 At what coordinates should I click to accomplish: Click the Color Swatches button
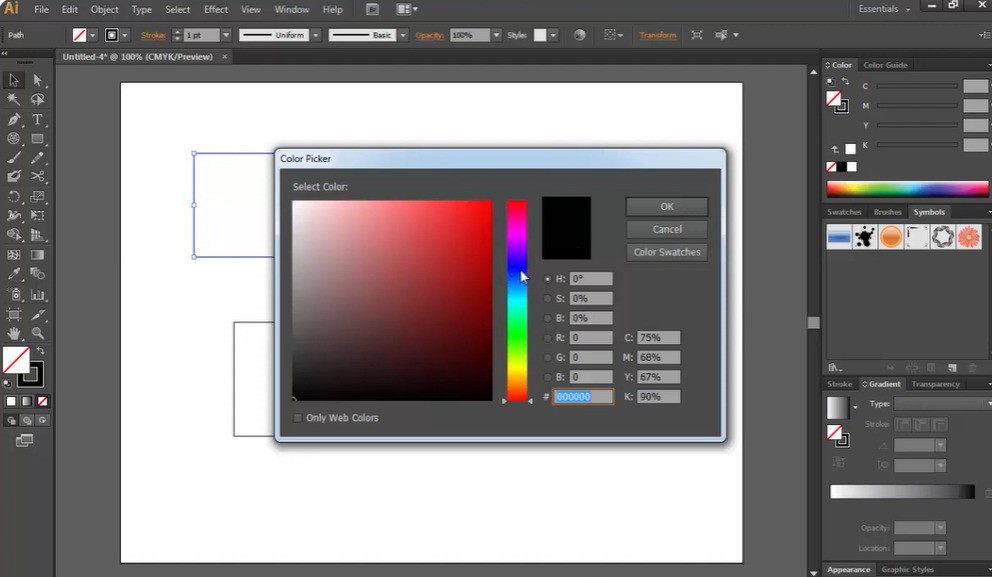(667, 252)
